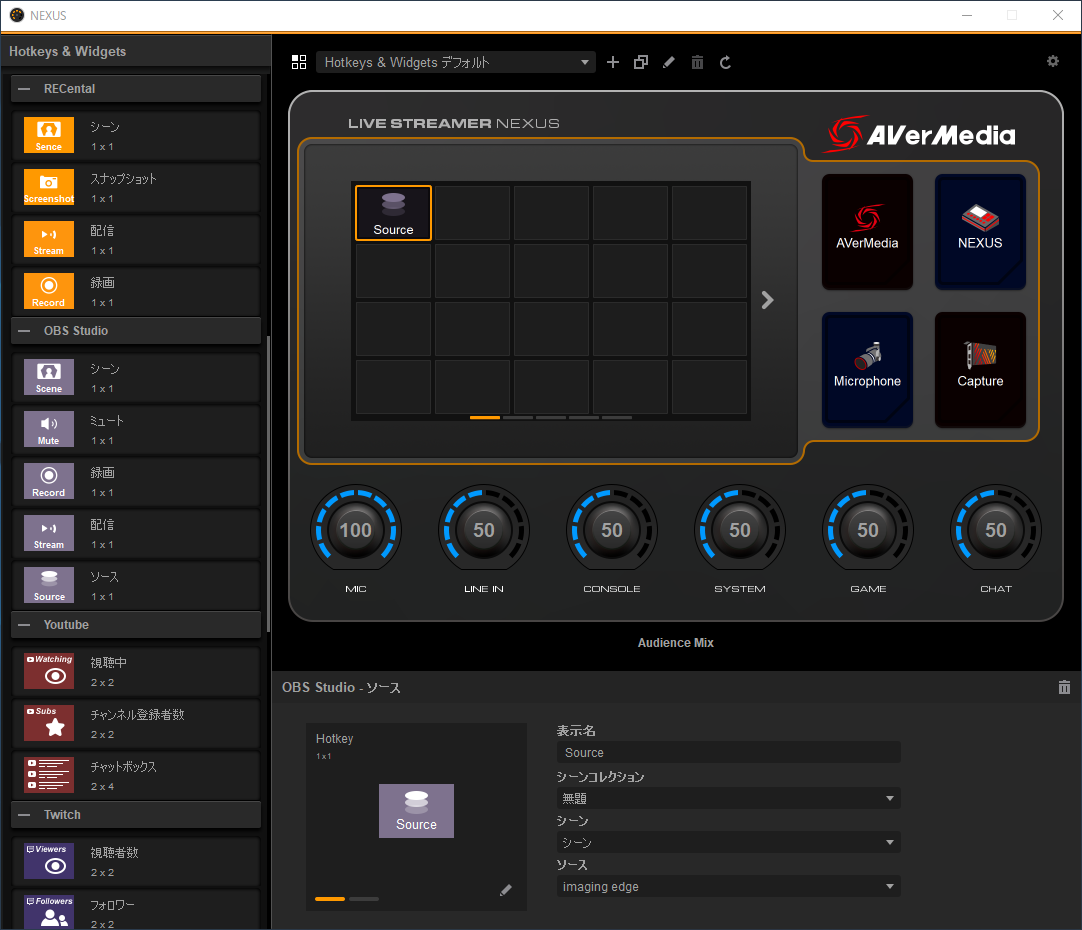Viewport: 1082px width, 930px height.
Task: Select the 視聴中 widget row text
Action: (x=108, y=662)
